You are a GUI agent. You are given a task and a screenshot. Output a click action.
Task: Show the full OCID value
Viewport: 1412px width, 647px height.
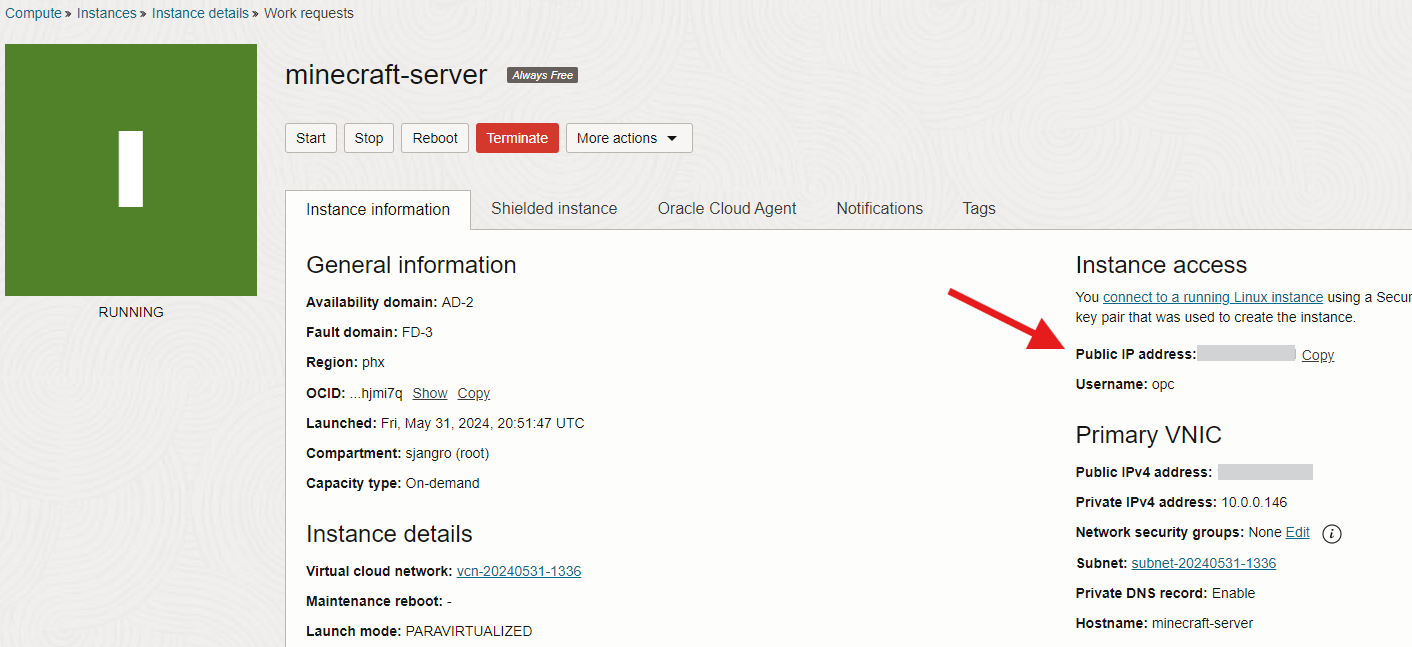click(429, 393)
